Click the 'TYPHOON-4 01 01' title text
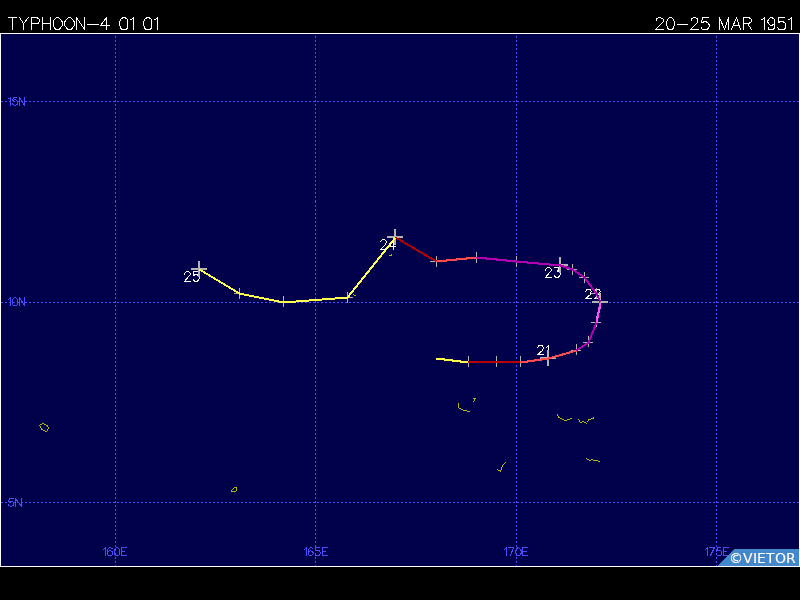The image size is (800, 600). [84, 24]
